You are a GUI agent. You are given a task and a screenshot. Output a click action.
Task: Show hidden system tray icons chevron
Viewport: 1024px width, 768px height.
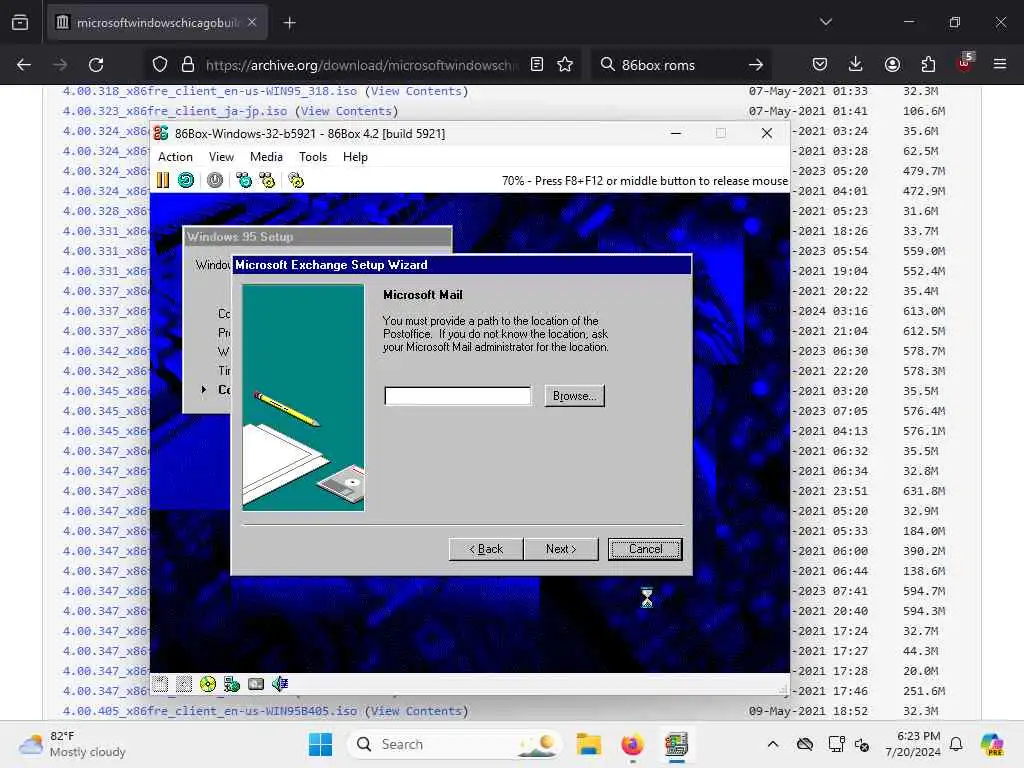click(x=773, y=744)
